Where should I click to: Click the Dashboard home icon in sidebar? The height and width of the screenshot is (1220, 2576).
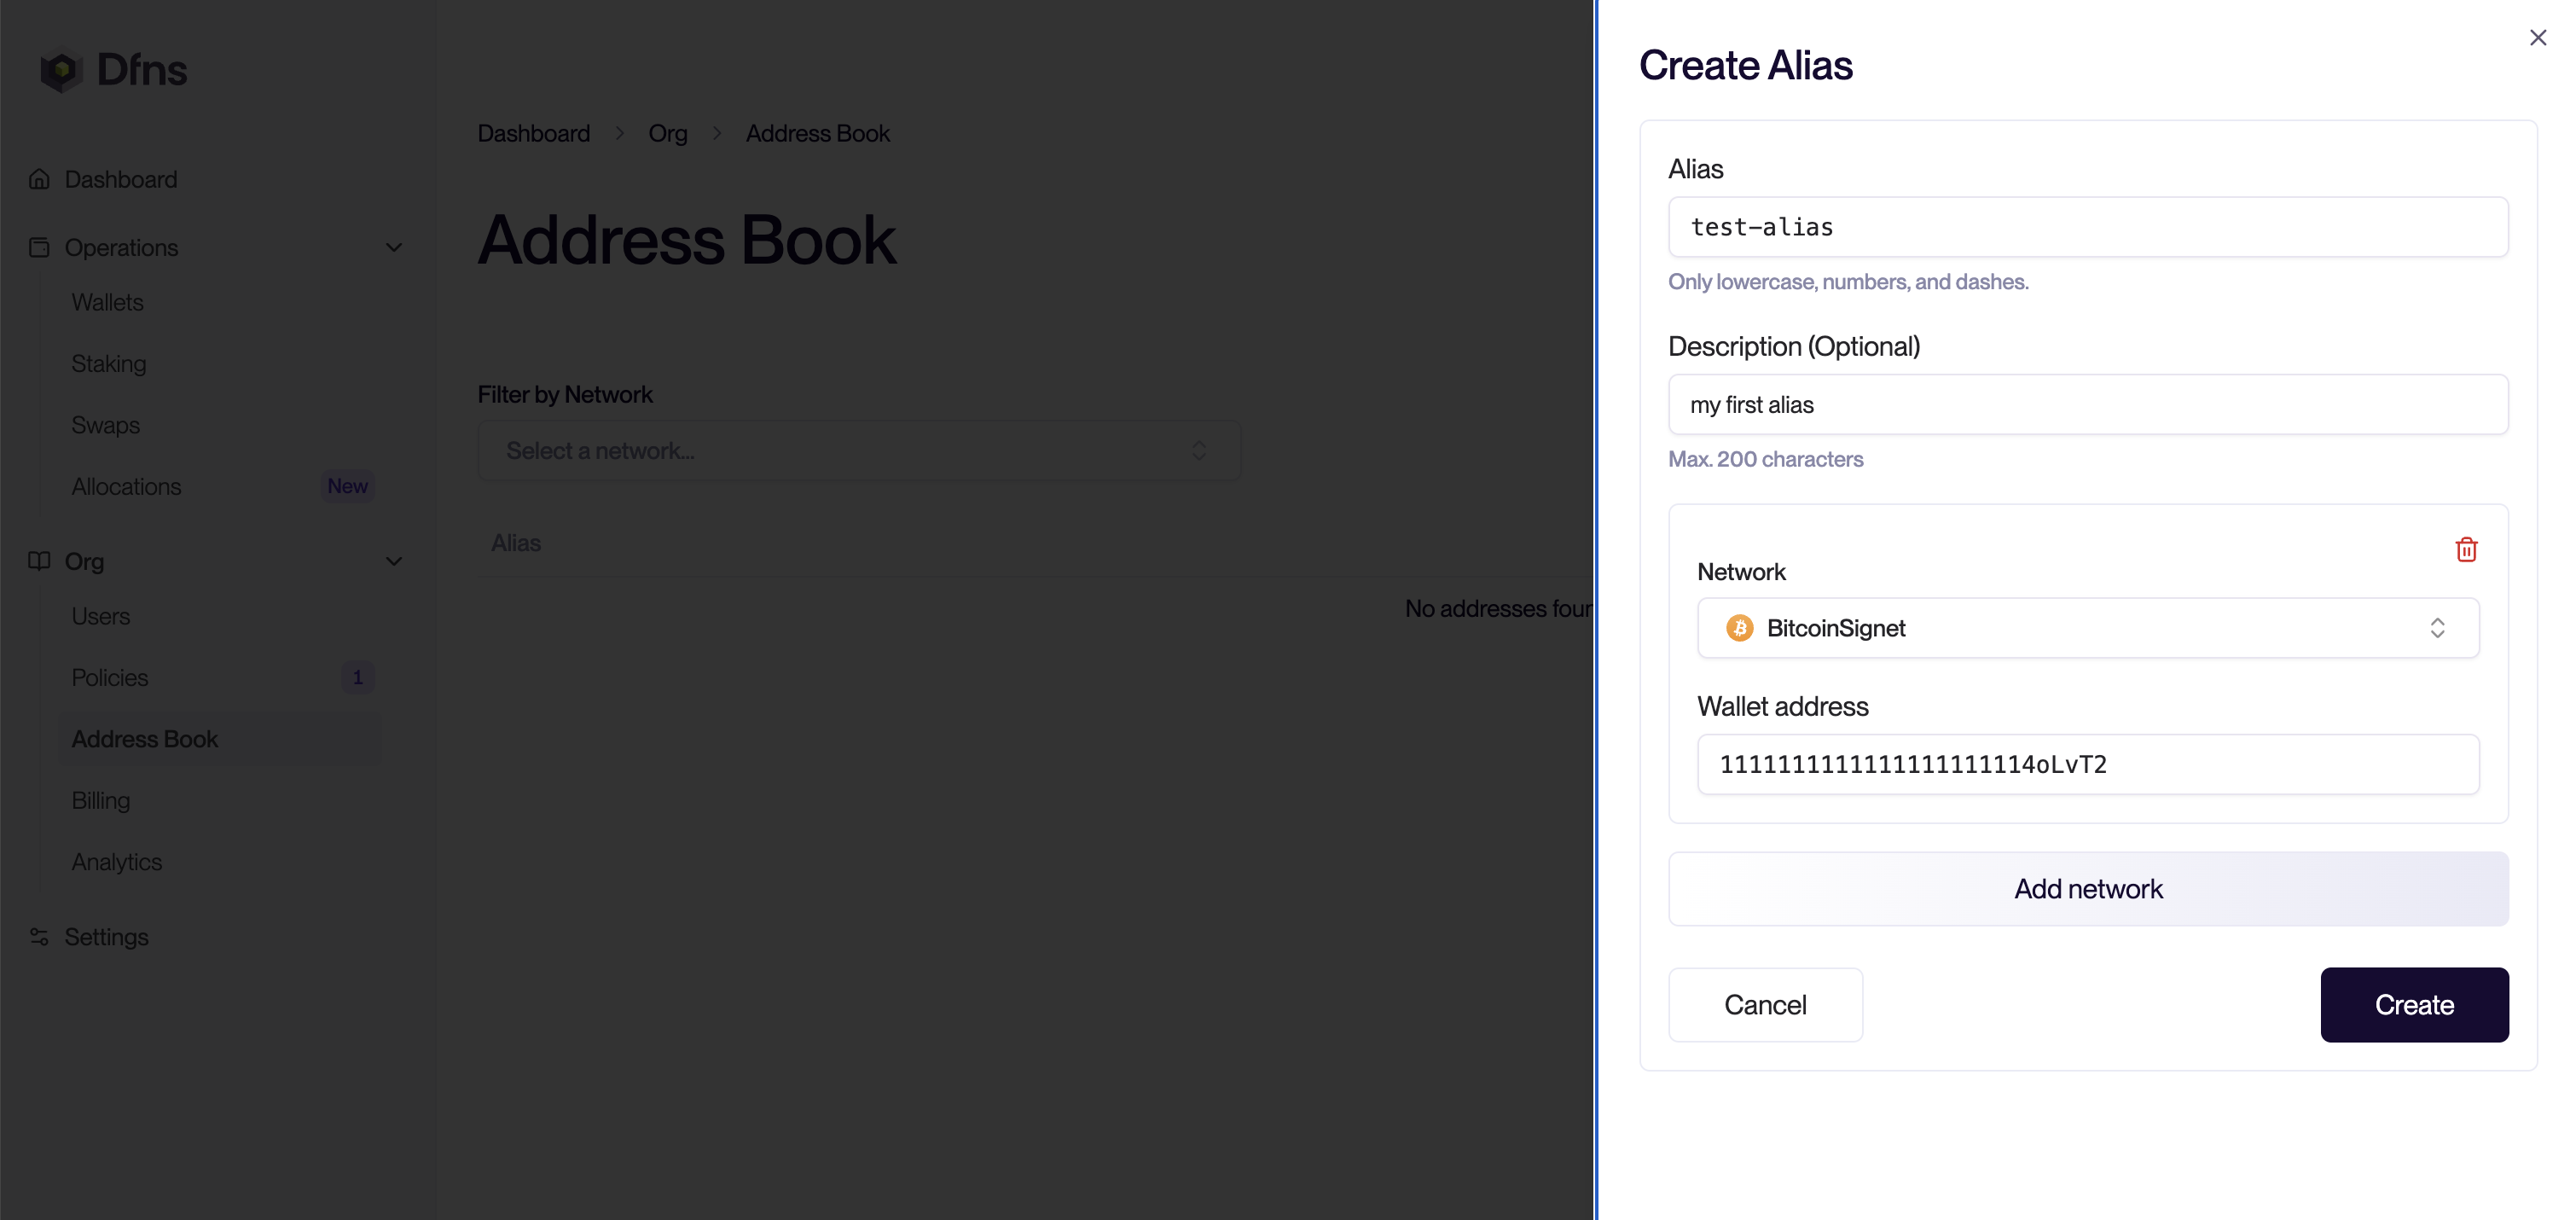click(39, 179)
